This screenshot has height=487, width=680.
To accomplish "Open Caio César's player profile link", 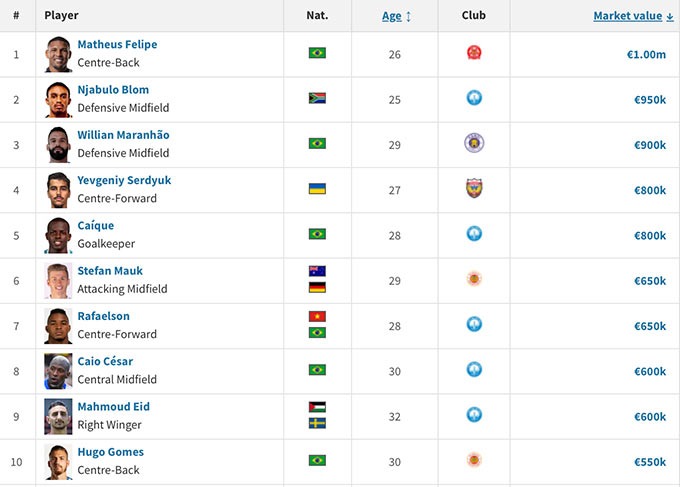I will 104,361.
